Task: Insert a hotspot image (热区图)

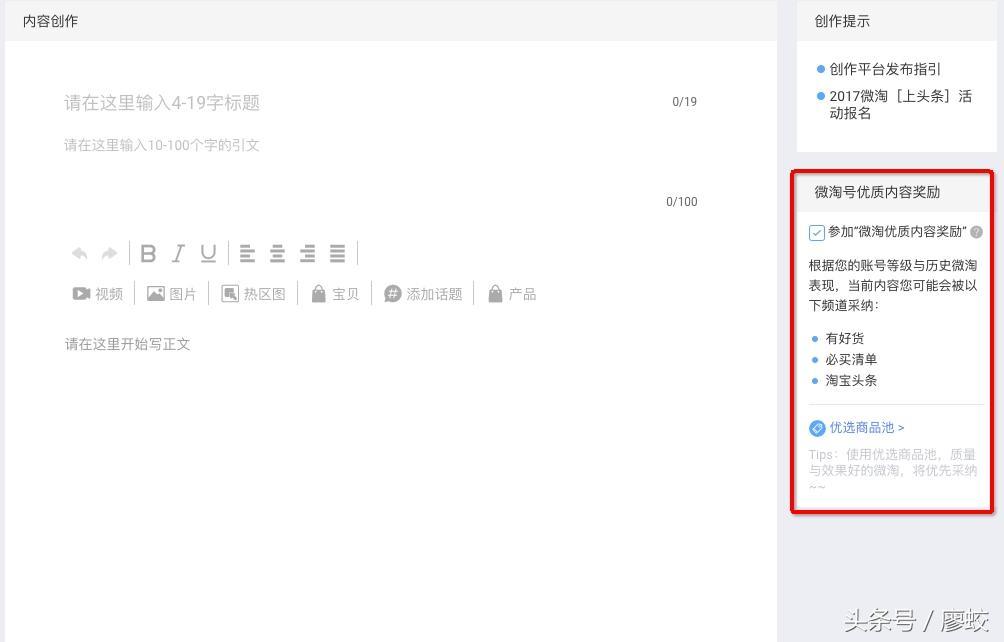Action: coord(254,294)
